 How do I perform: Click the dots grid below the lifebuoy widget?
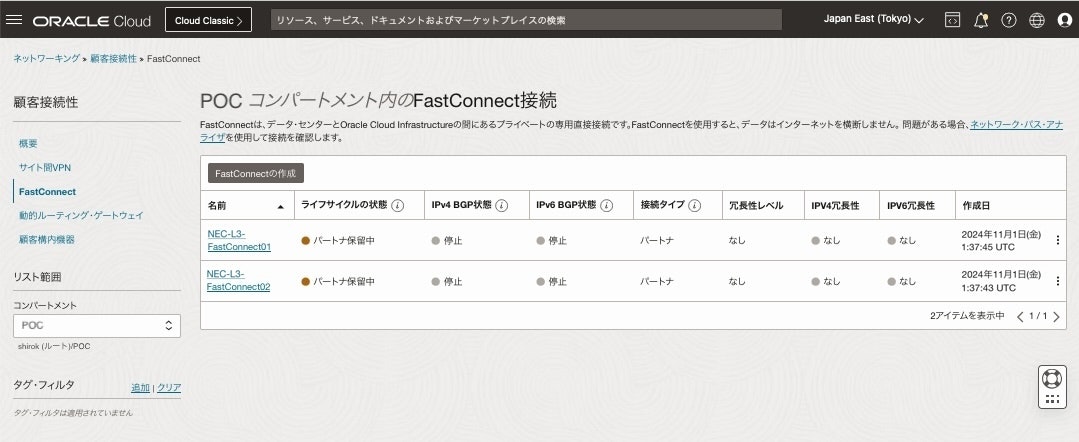pos(1052,399)
